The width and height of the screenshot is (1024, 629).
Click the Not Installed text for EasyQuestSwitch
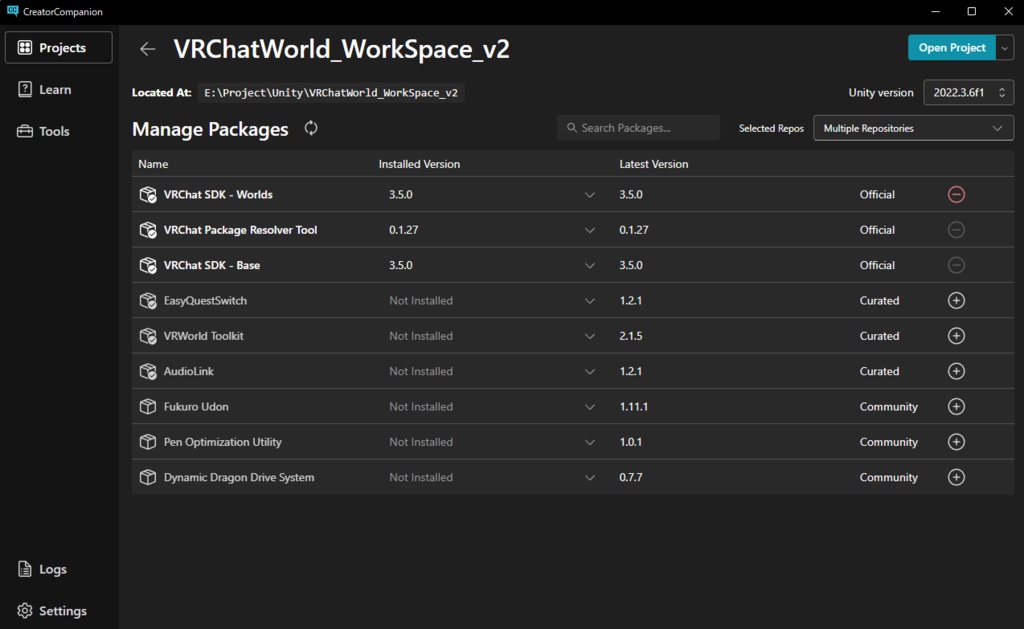pyautogui.click(x=421, y=300)
